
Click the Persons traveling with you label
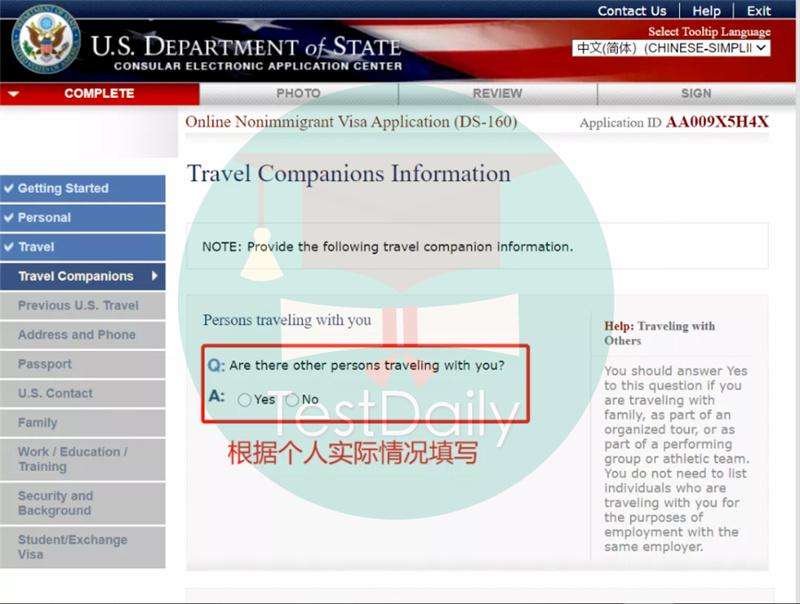click(x=287, y=320)
